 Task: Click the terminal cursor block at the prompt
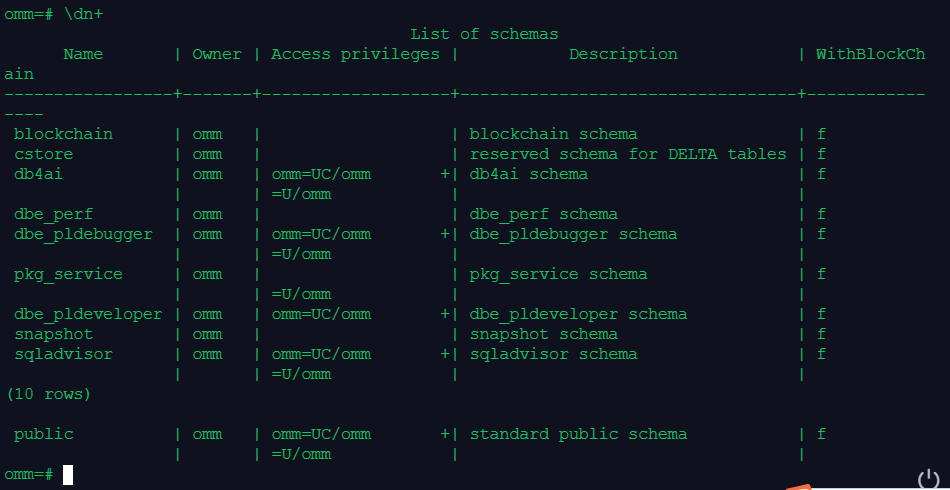tap(68, 474)
